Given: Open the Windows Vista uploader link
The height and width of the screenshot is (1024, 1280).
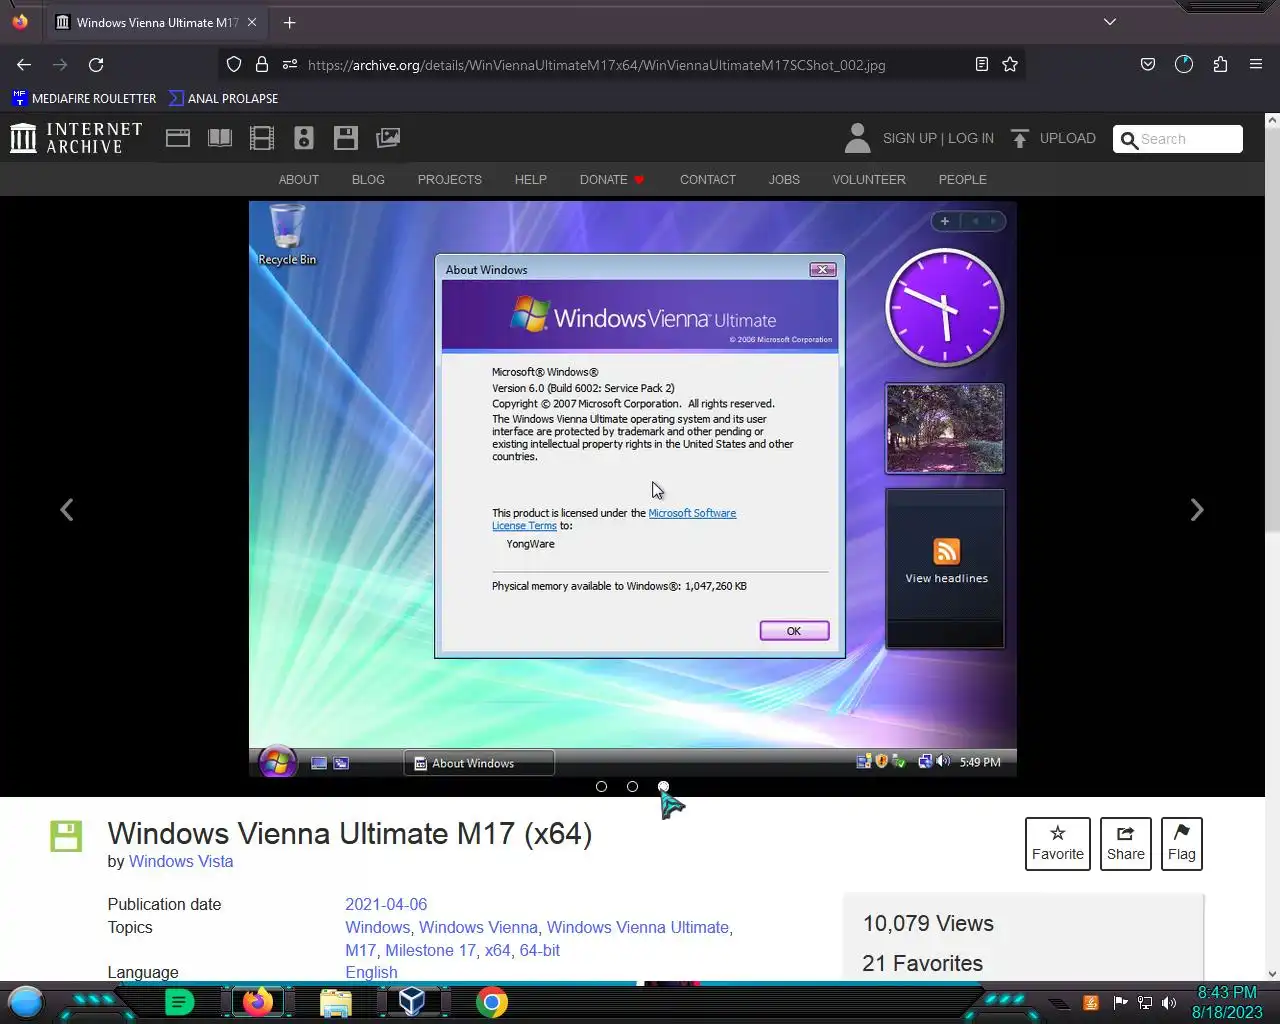Looking at the screenshot, I should [x=181, y=862].
